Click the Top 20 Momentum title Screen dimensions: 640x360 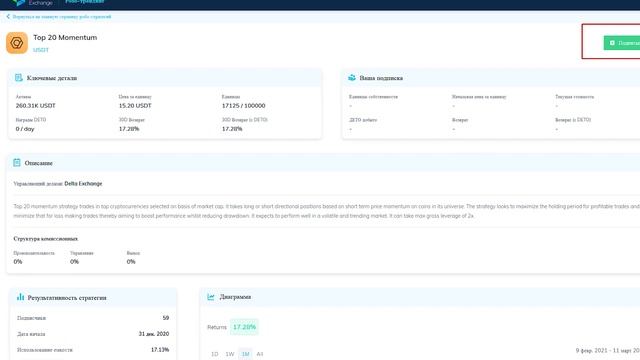(x=65, y=38)
